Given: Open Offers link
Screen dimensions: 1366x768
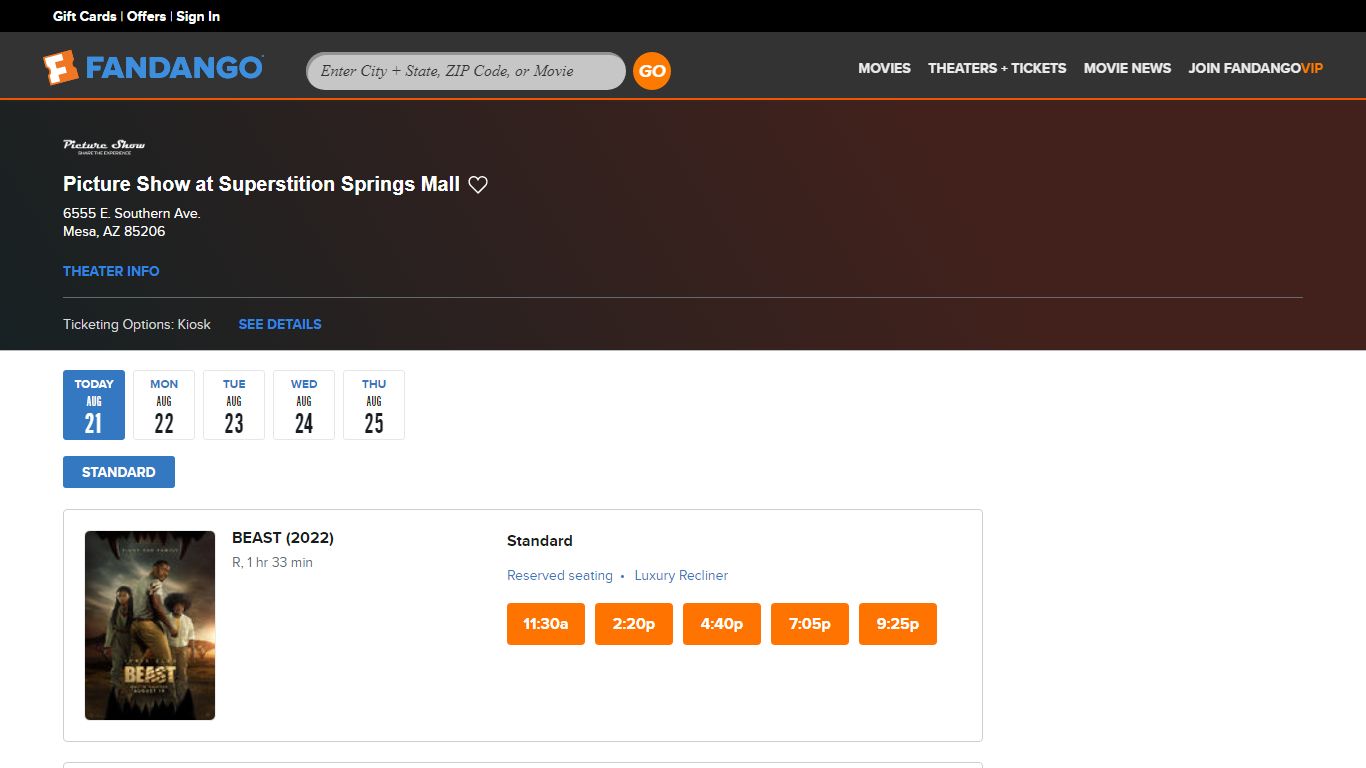Looking at the screenshot, I should [146, 16].
